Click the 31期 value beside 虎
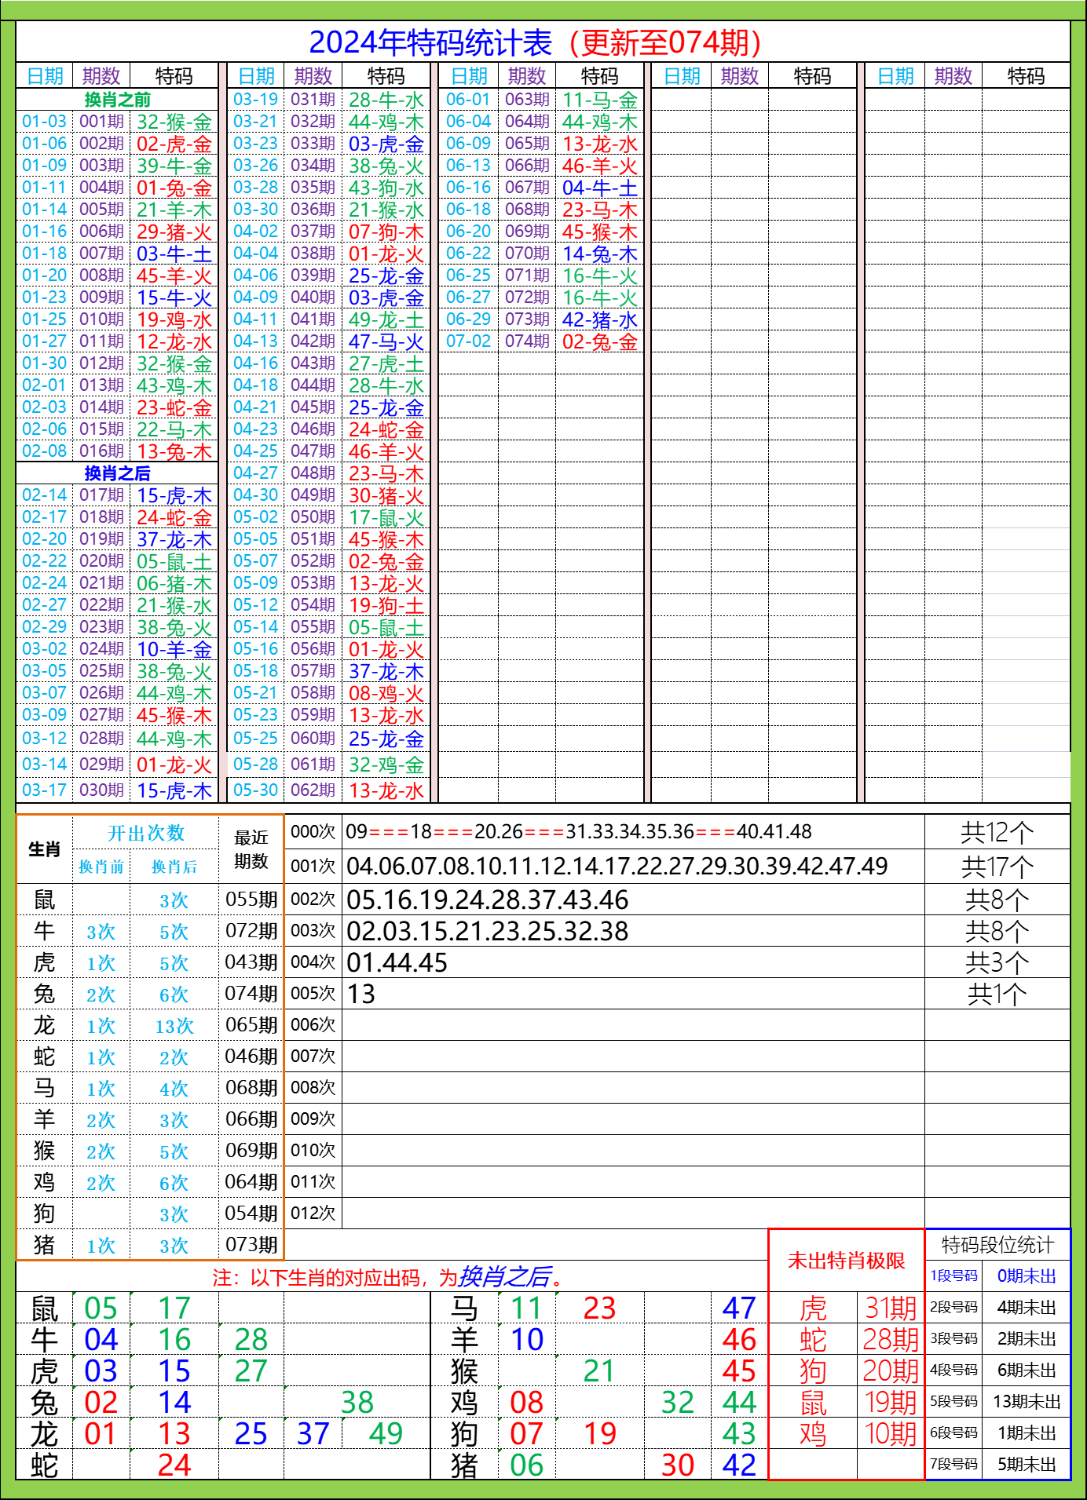Screen dimensions: 1087x1500 (x=890, y=1308)
